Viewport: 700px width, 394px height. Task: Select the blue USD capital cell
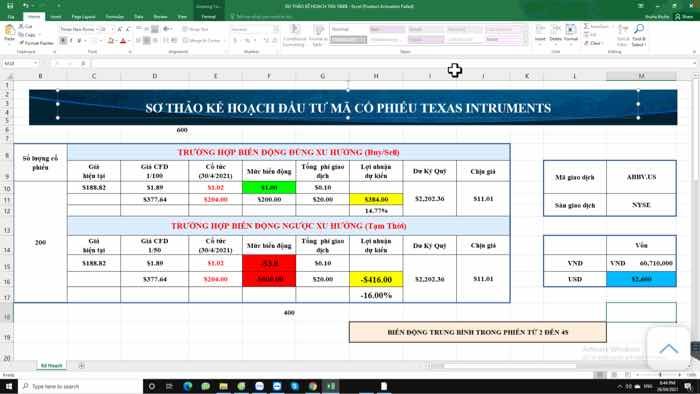(x=641, y=279)
